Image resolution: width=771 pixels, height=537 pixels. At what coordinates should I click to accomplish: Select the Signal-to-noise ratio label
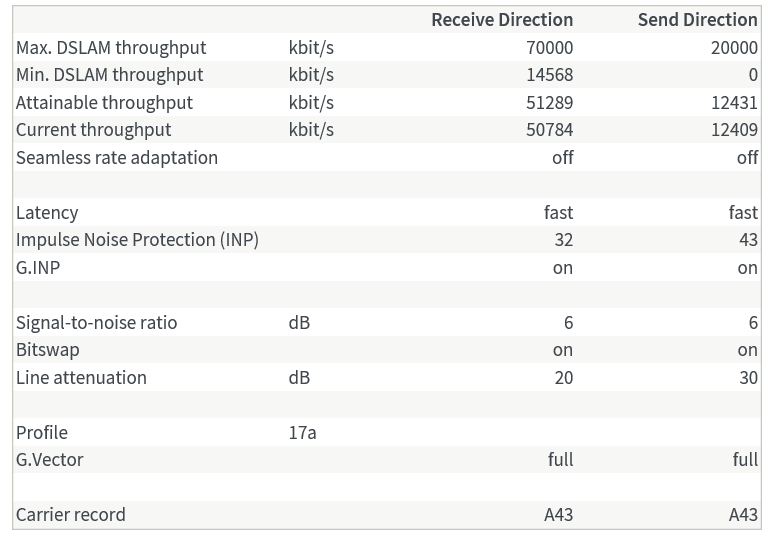click(x=96, y=322)
